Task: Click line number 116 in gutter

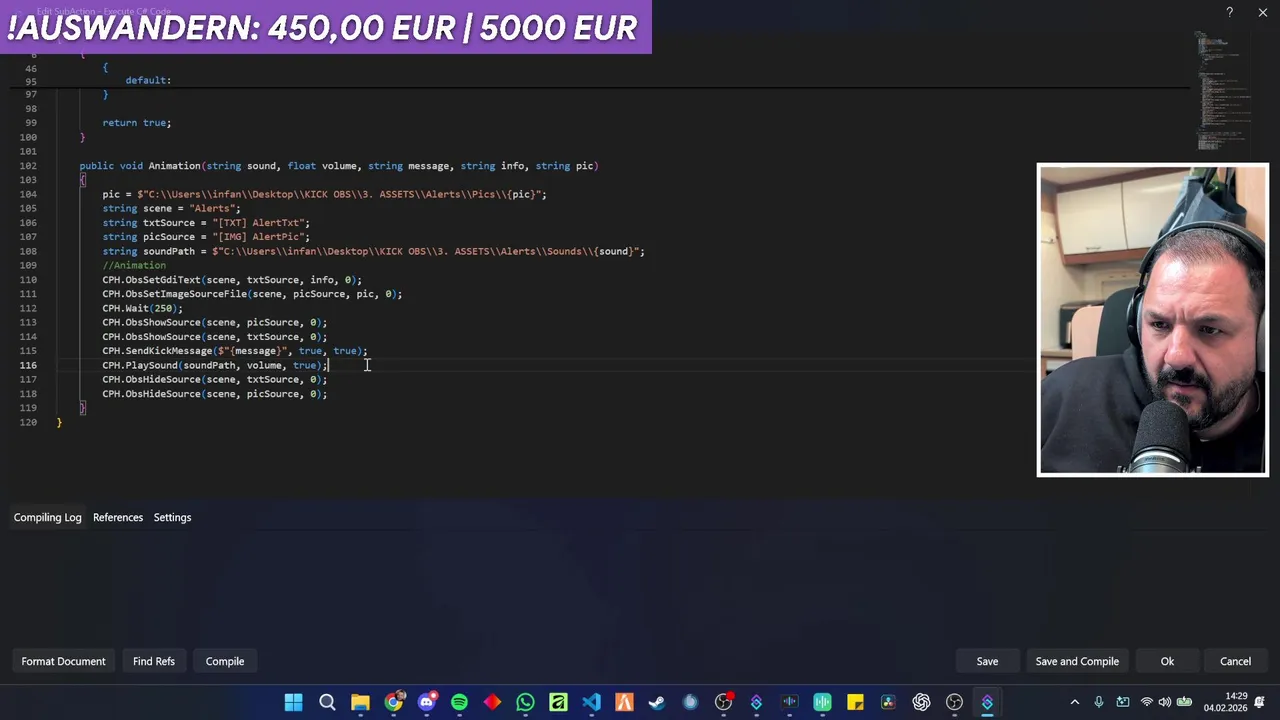Action: click(27, 365)
